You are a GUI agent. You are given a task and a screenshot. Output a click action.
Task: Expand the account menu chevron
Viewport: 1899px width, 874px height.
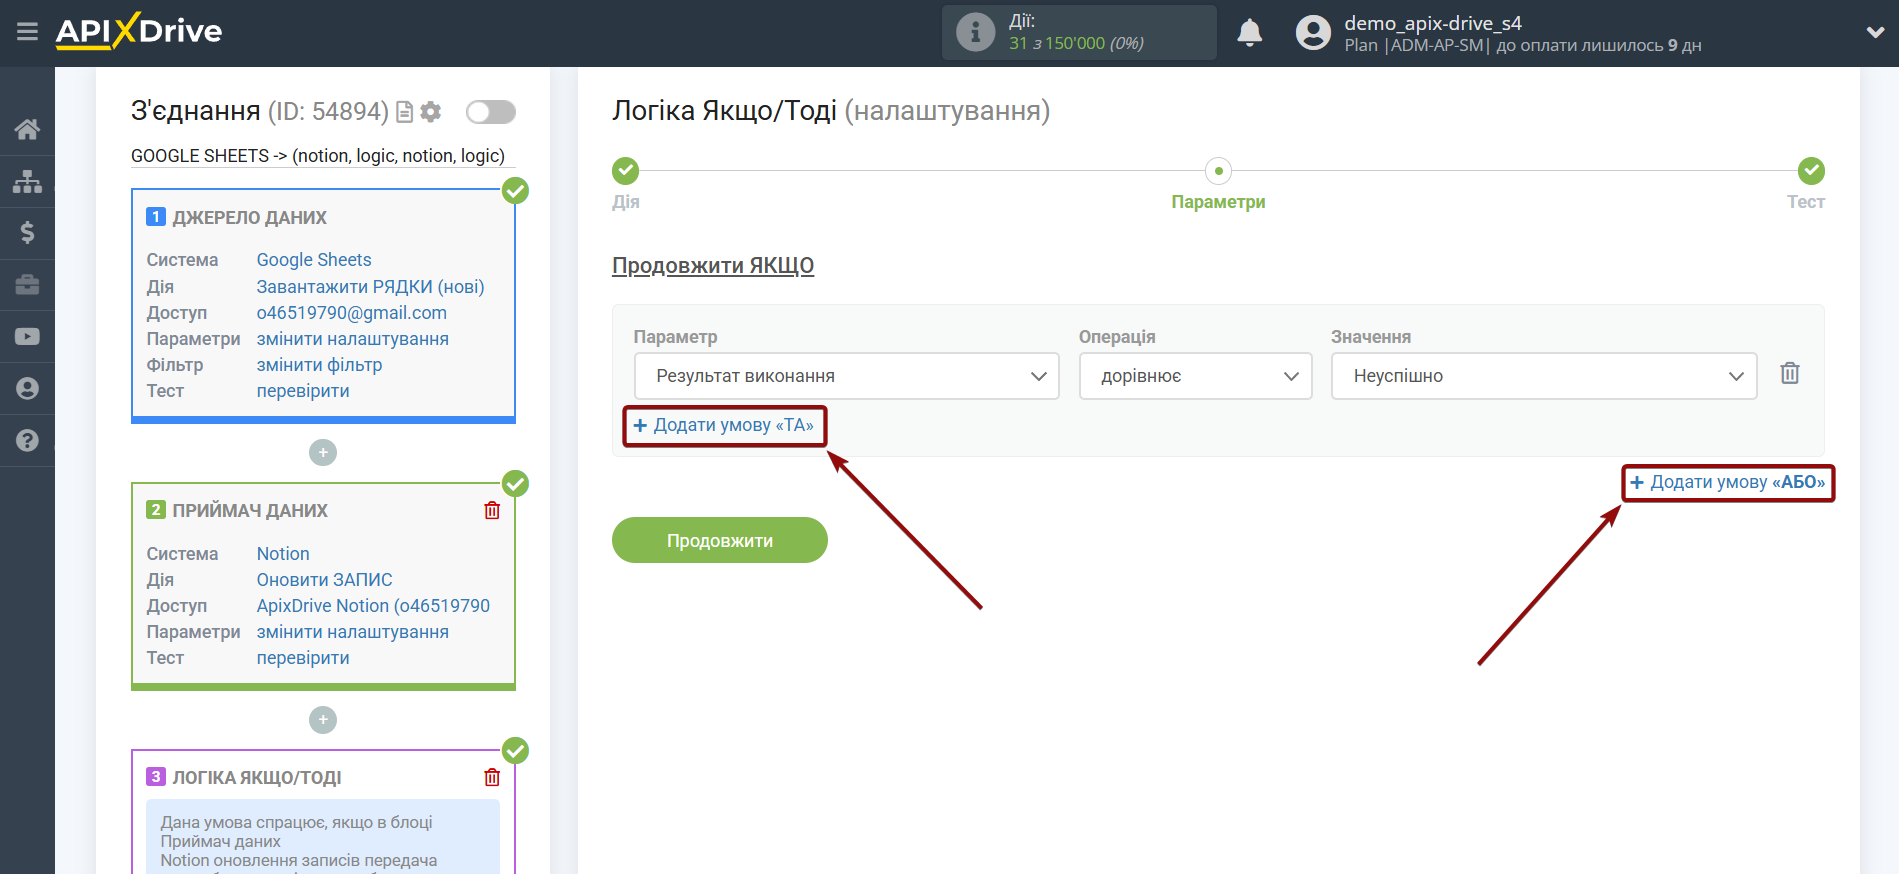click(x=1875, y=32)
